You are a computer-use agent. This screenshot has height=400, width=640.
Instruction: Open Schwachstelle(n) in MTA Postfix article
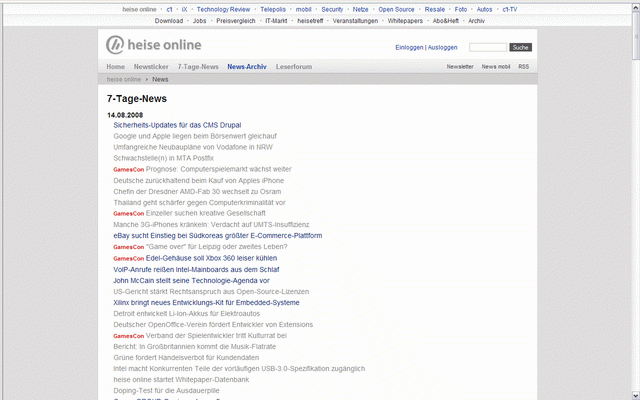click(164, 158)
